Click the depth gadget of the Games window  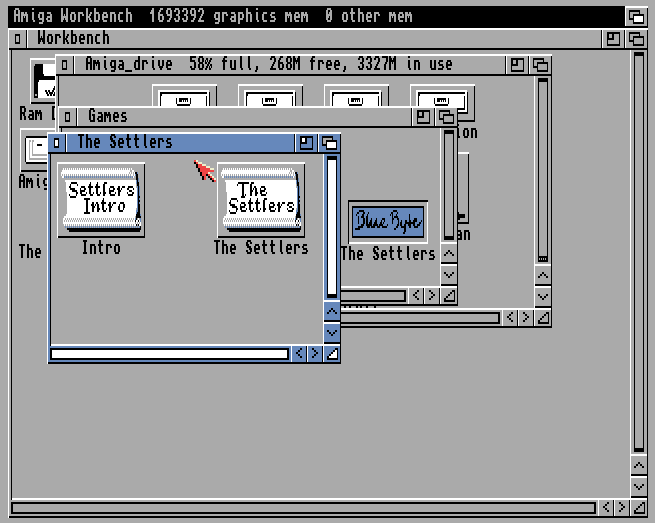pos(446,117)
